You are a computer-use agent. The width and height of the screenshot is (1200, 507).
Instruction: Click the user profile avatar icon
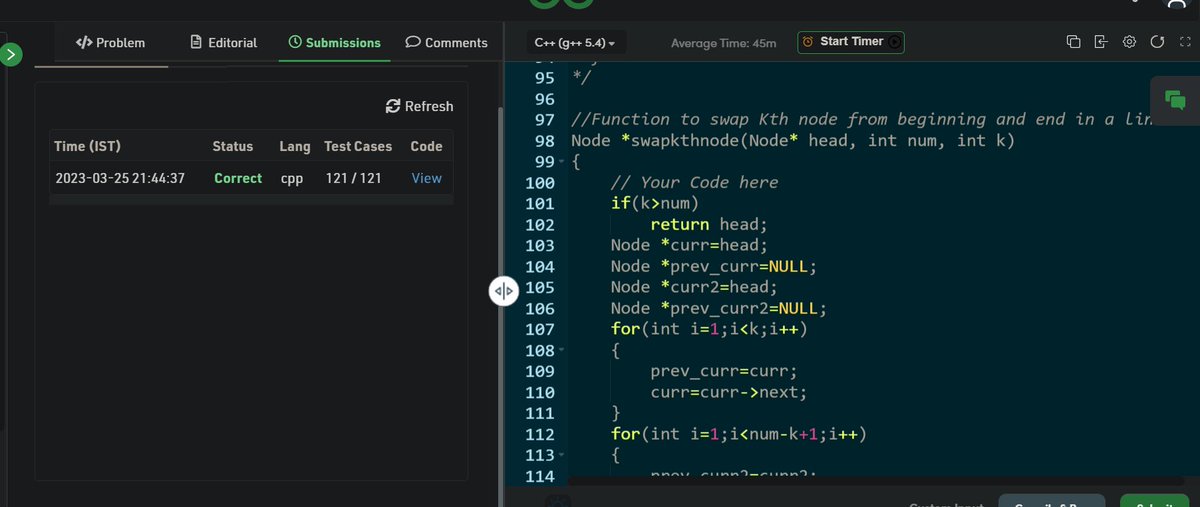(x=1175, y=5)
